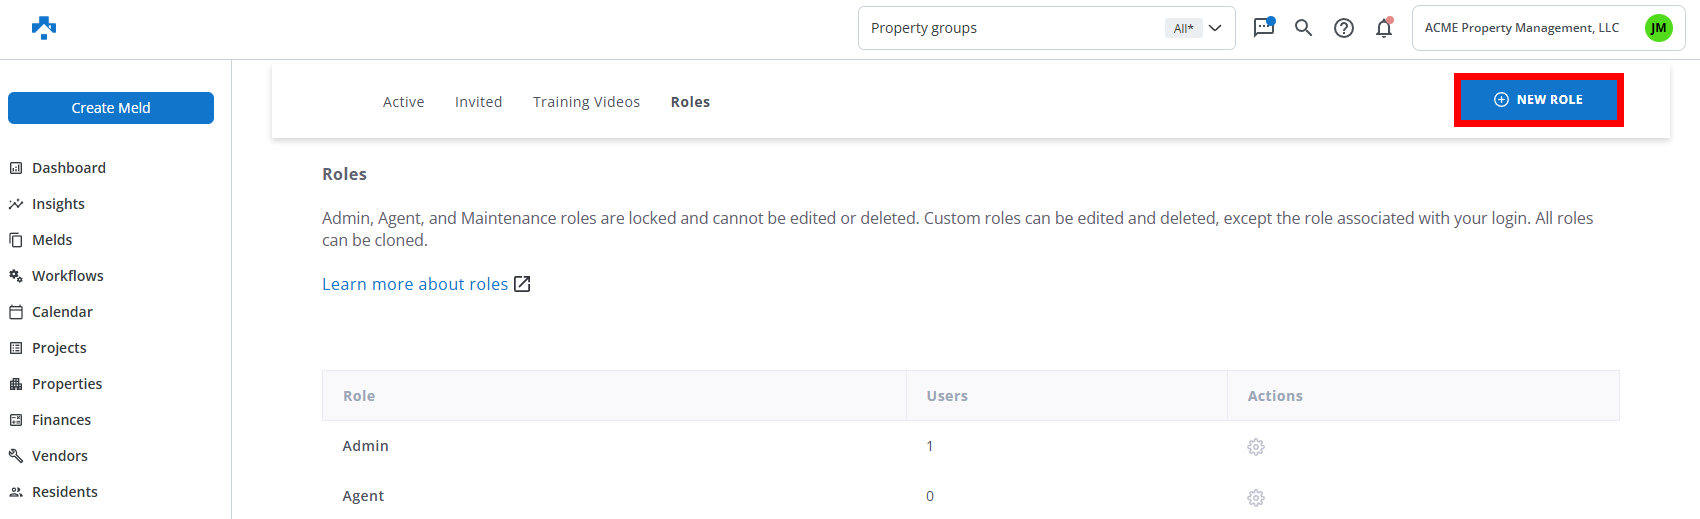Click the Create Meld button
1700x519 pixels.
[111, 108]
